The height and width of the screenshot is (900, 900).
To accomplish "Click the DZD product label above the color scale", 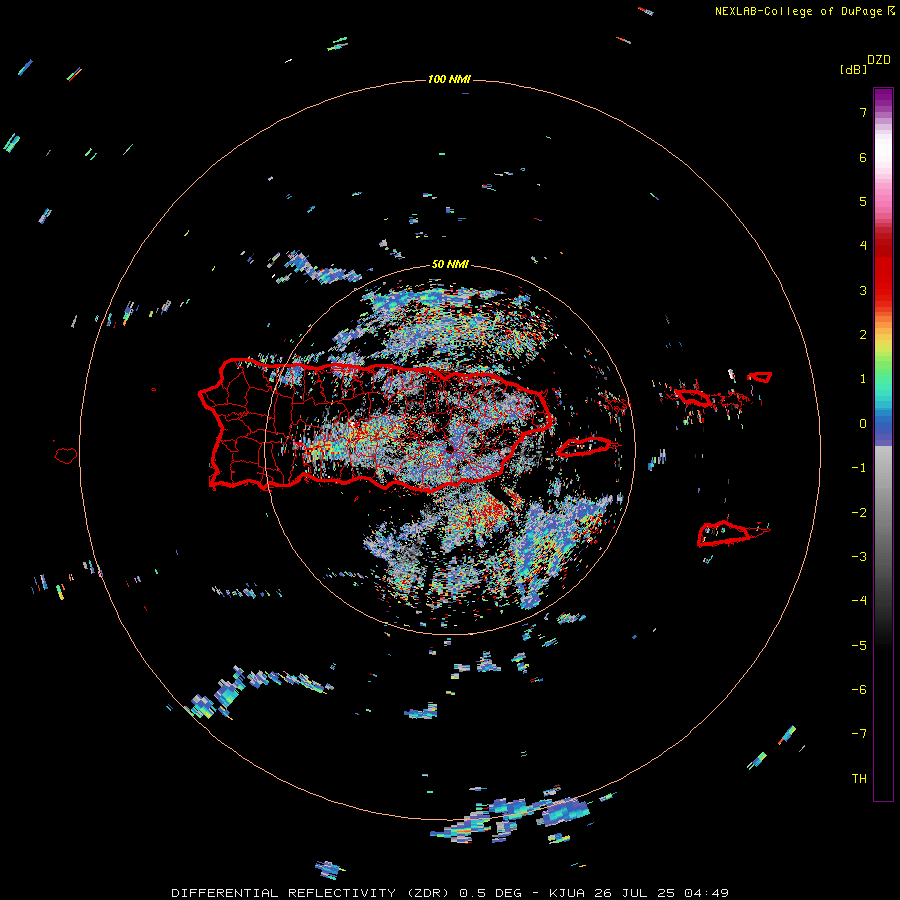I will (x=879, y=60).
